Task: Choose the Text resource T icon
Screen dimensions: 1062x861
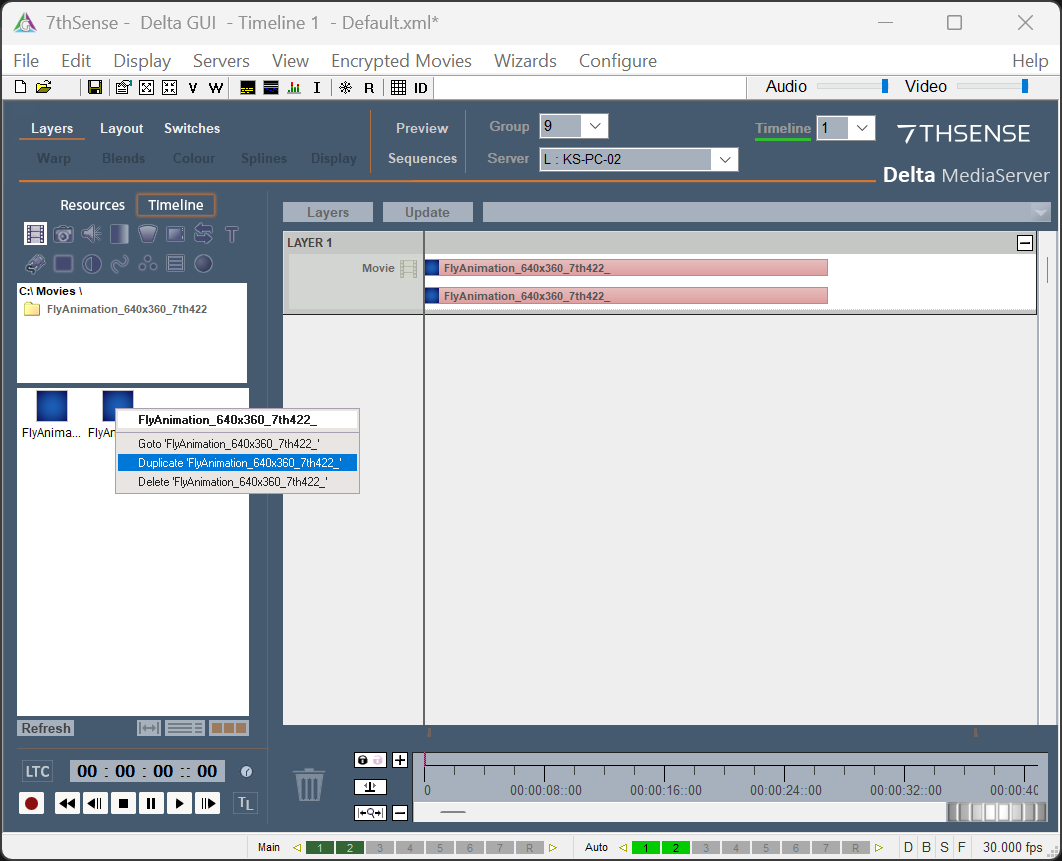Action: point(232,234)
